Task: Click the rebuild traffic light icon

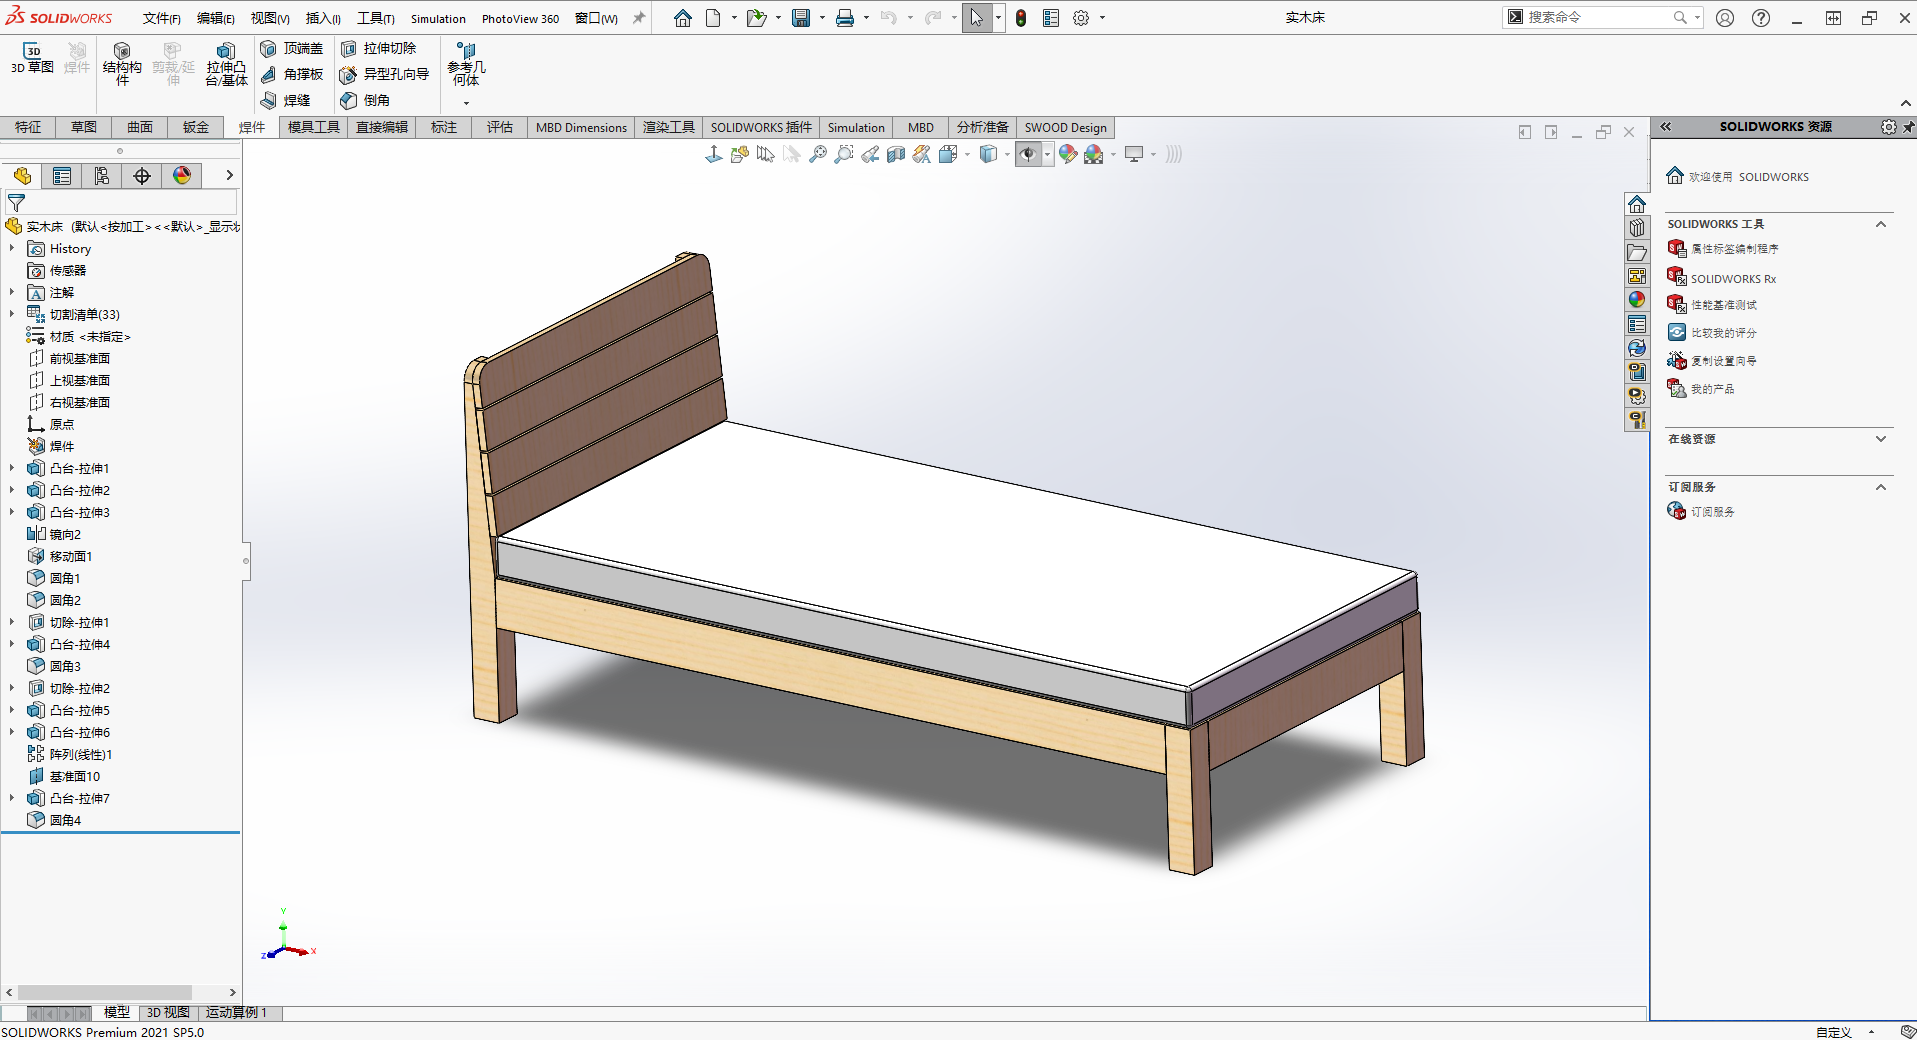Action: point(1021,18)
